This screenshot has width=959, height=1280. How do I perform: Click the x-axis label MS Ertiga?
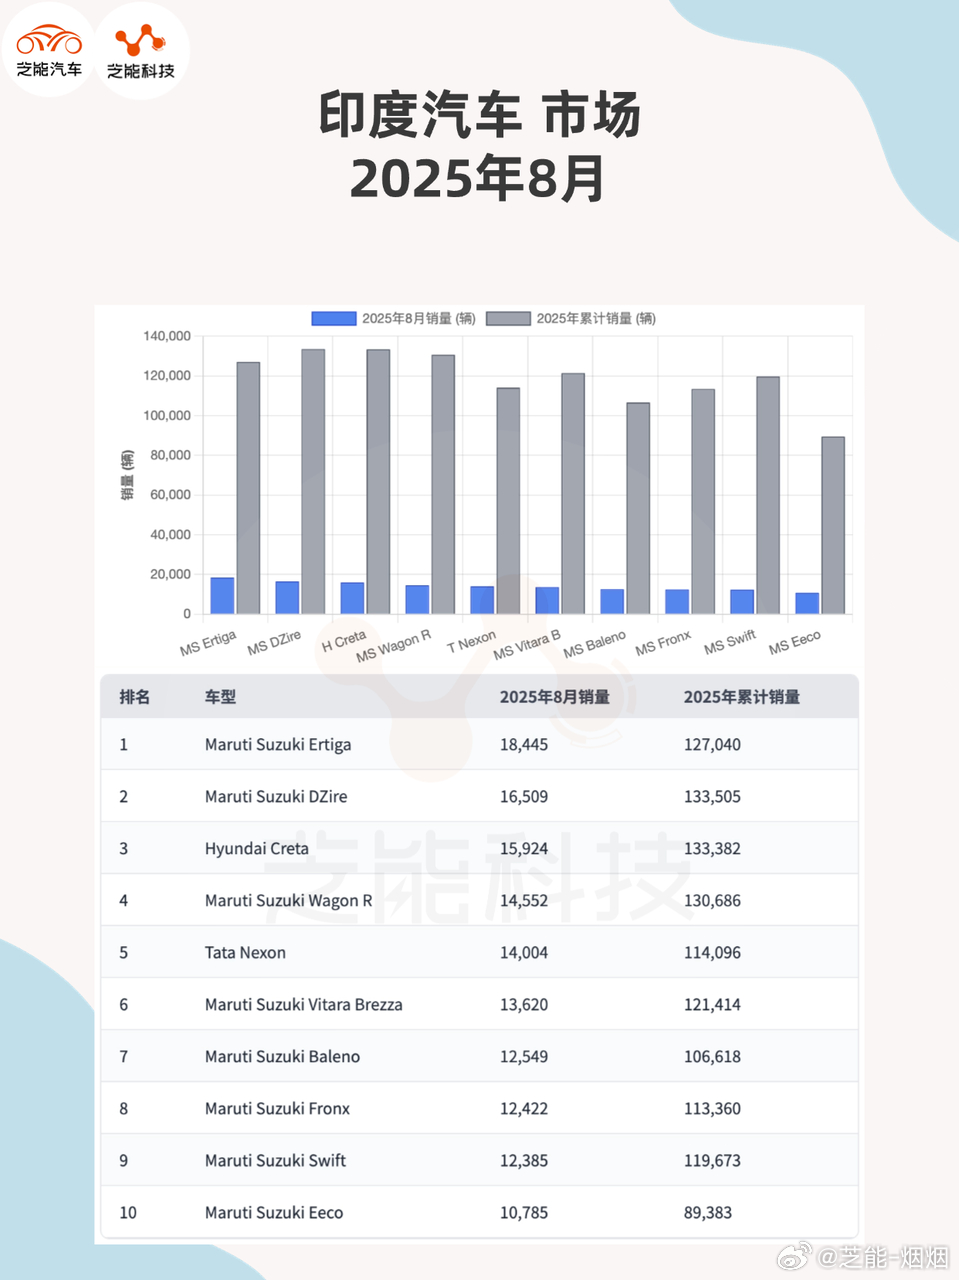point(208,642)
